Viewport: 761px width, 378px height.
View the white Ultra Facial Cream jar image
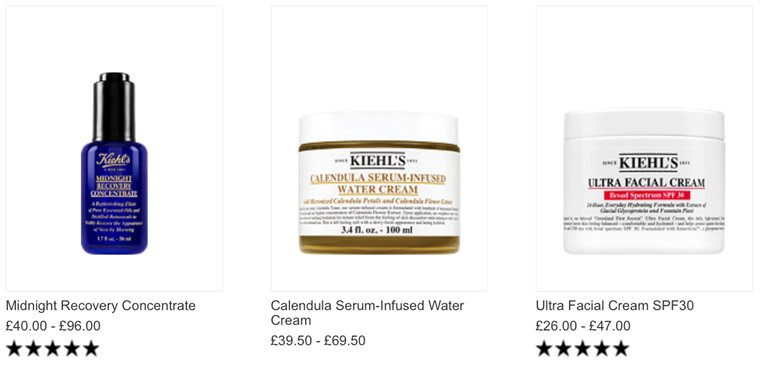tap(644, 181)
